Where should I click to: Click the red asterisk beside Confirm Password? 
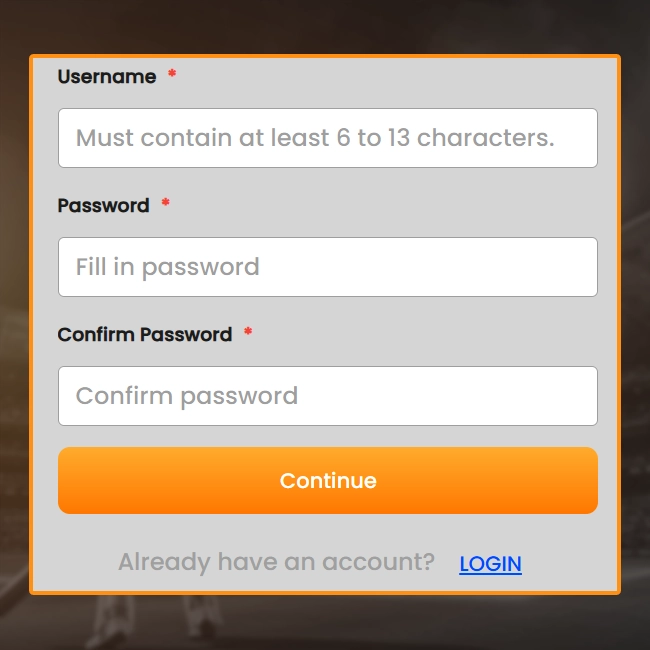[x=248, y=333]
